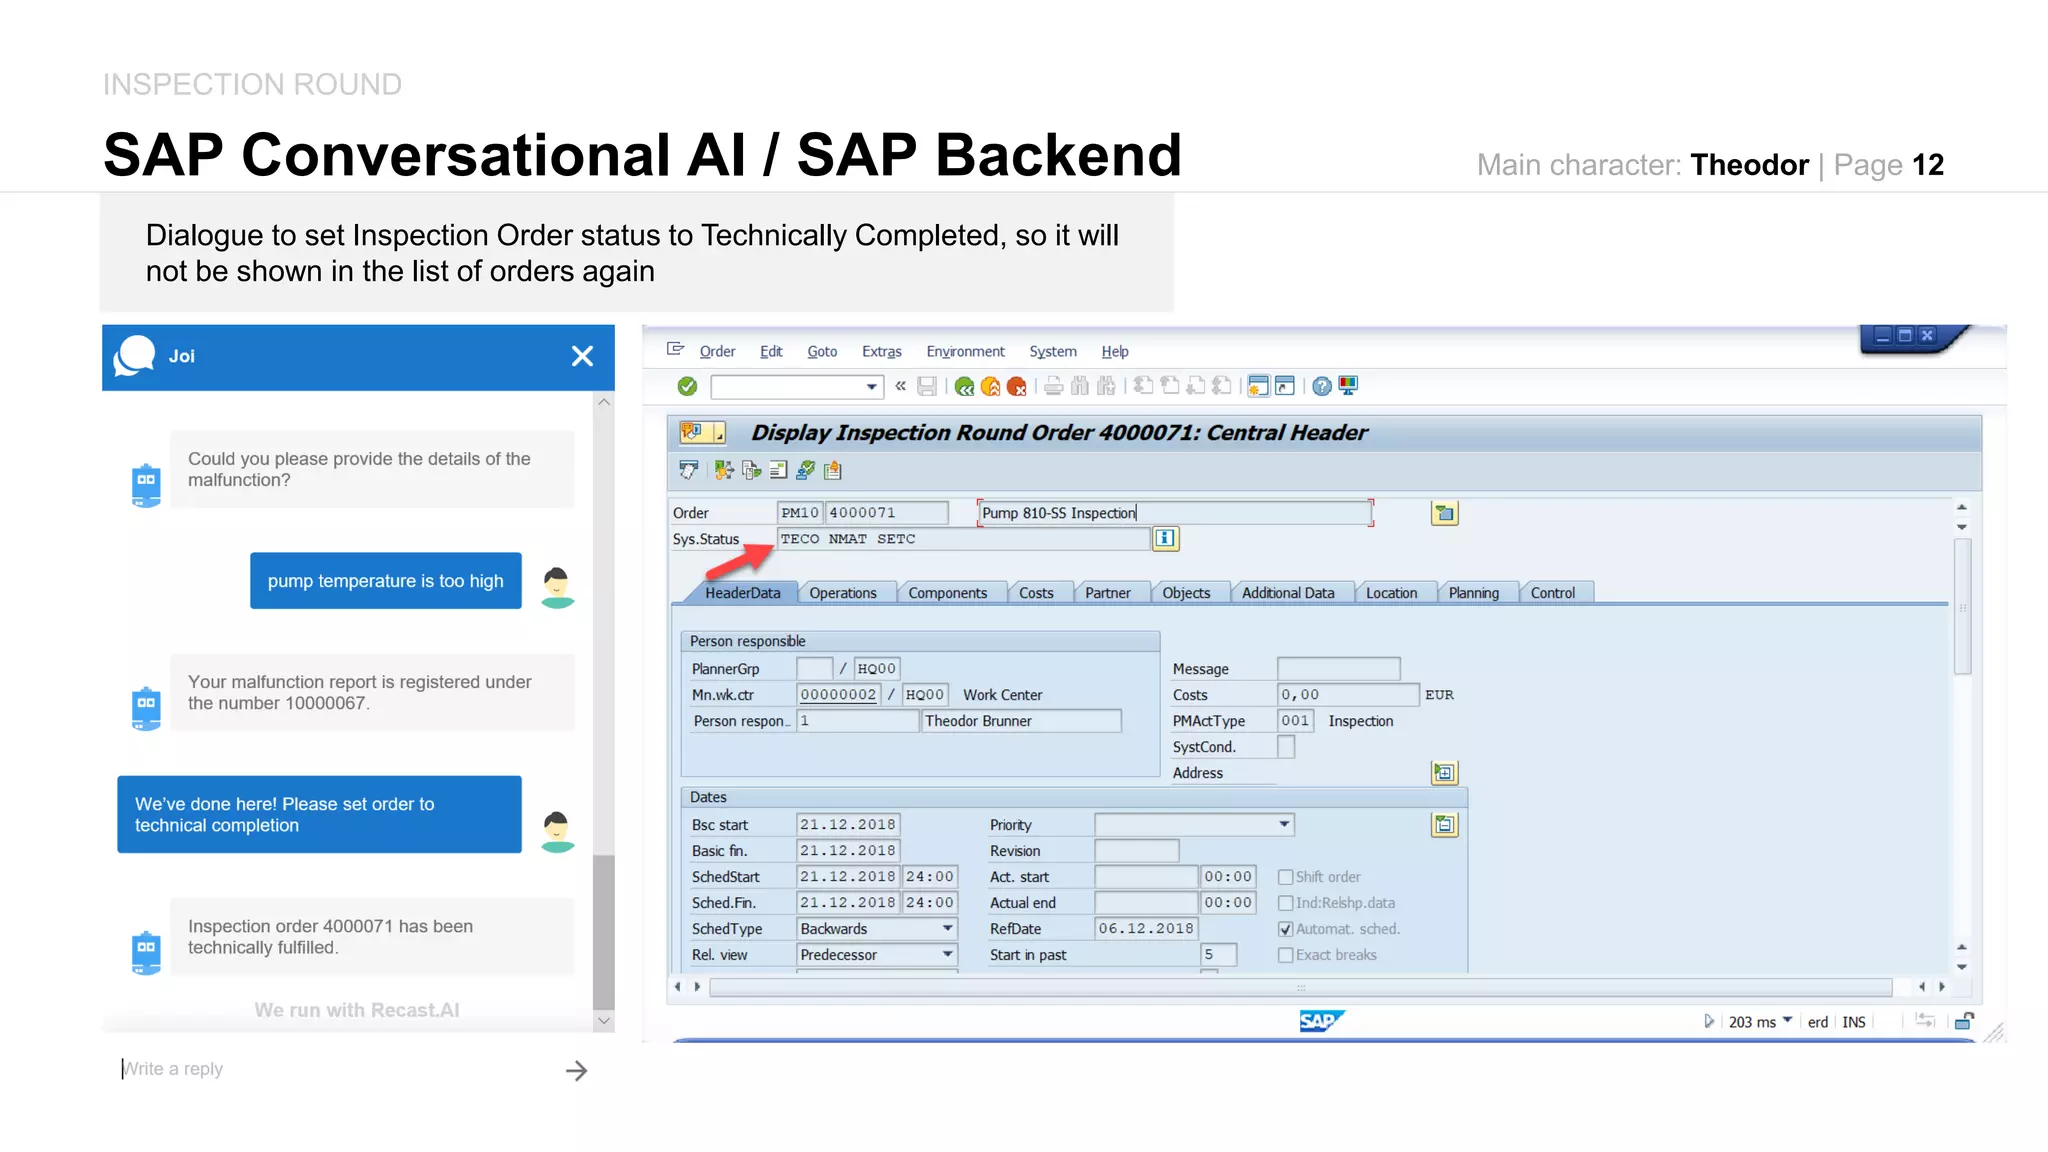Click the green Enter checkmark icon
The image size is (2048, 1152).
coord(687,386)
